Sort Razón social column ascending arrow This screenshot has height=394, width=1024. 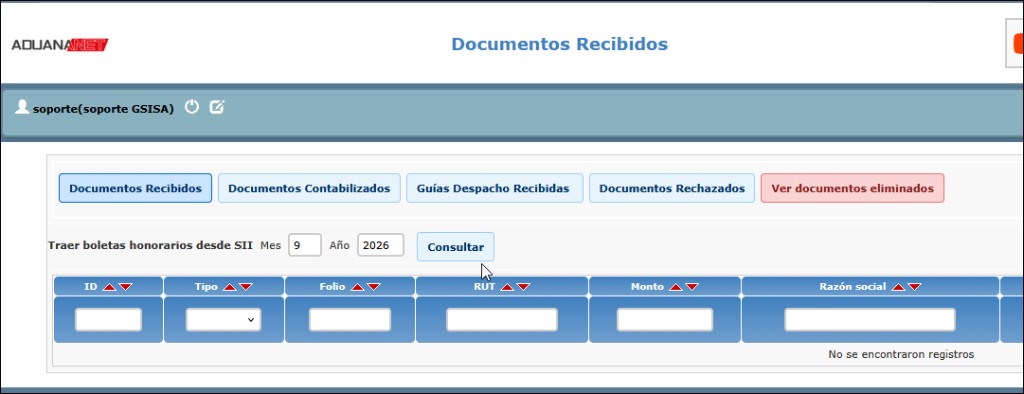(x=899, y=287)
